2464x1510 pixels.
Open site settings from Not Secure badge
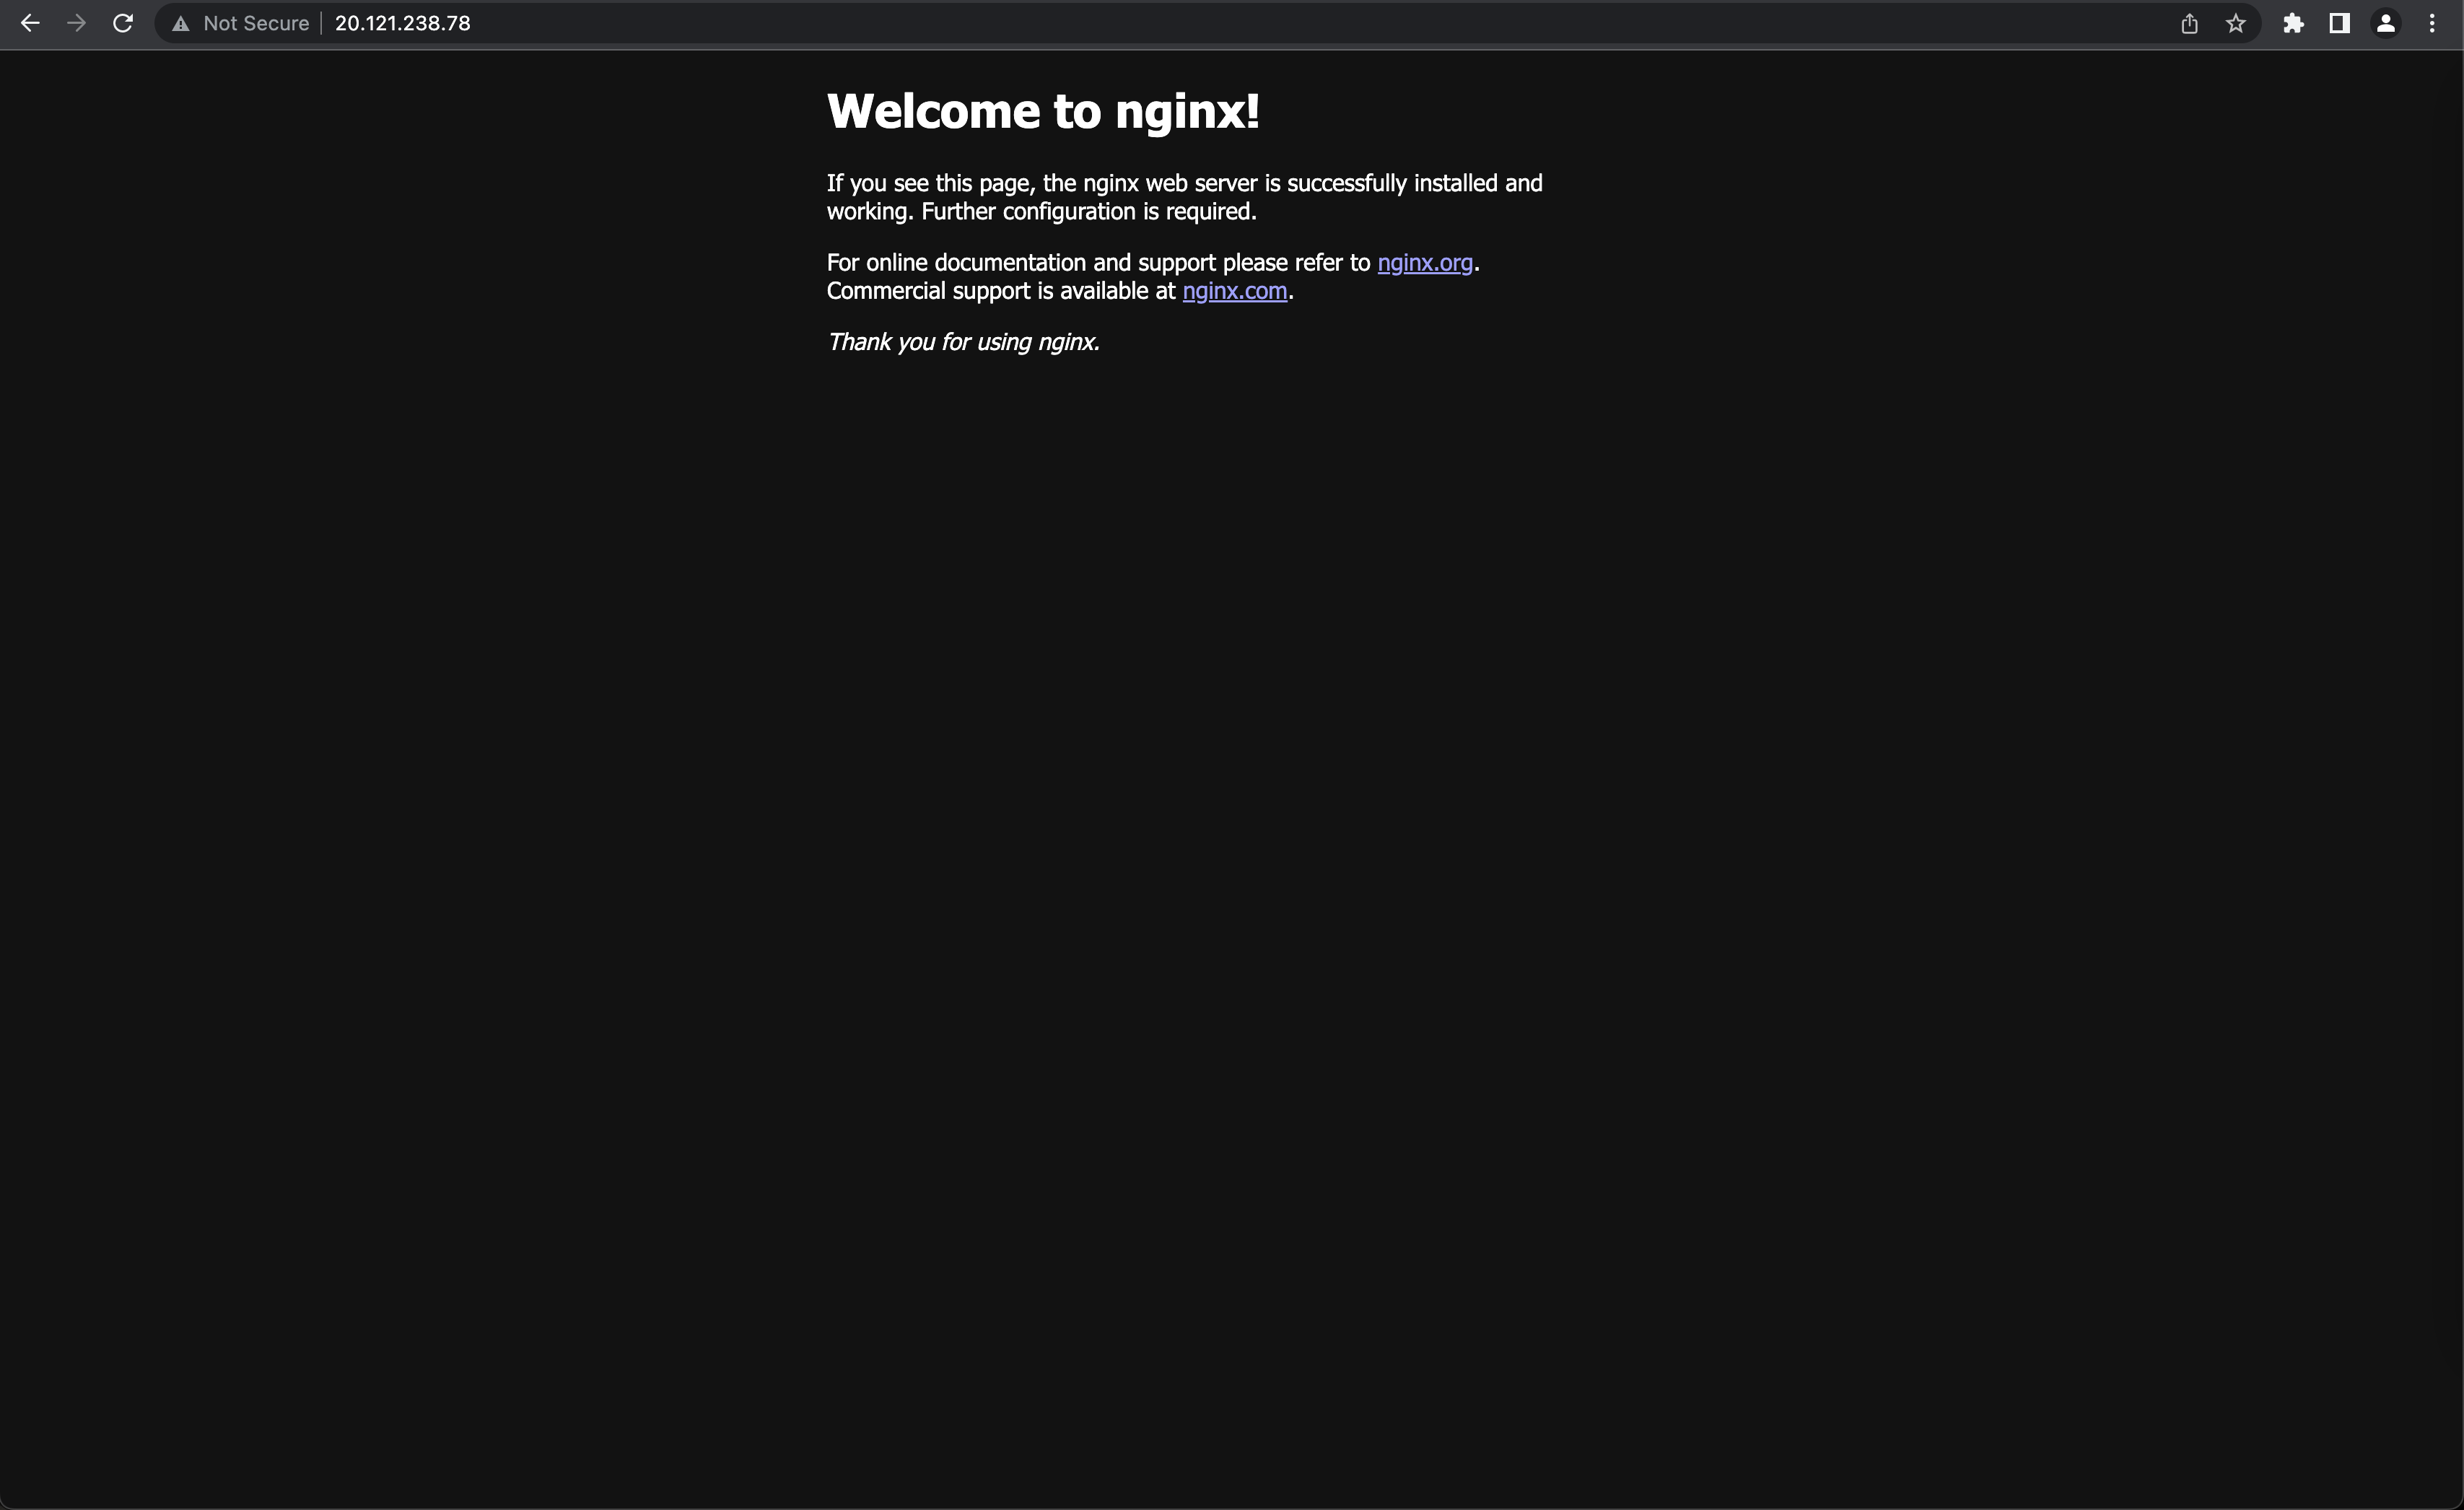255,23
